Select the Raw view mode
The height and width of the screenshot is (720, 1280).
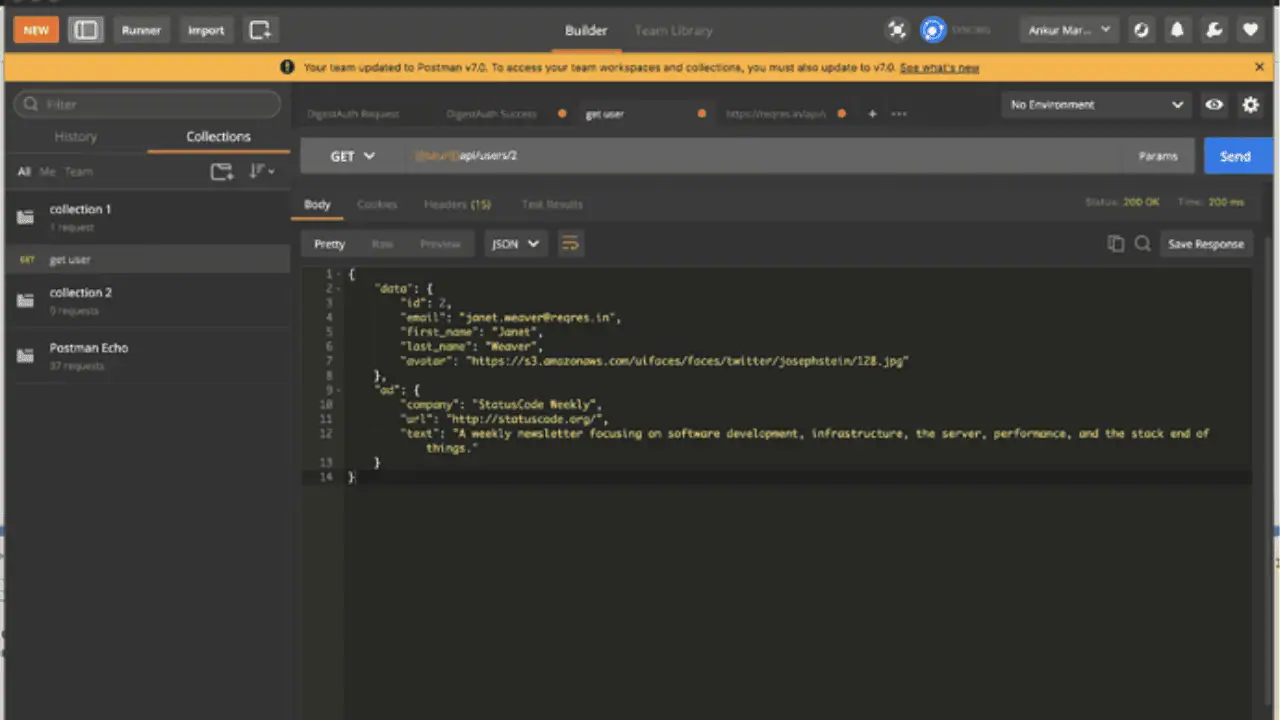coord(382,244)
